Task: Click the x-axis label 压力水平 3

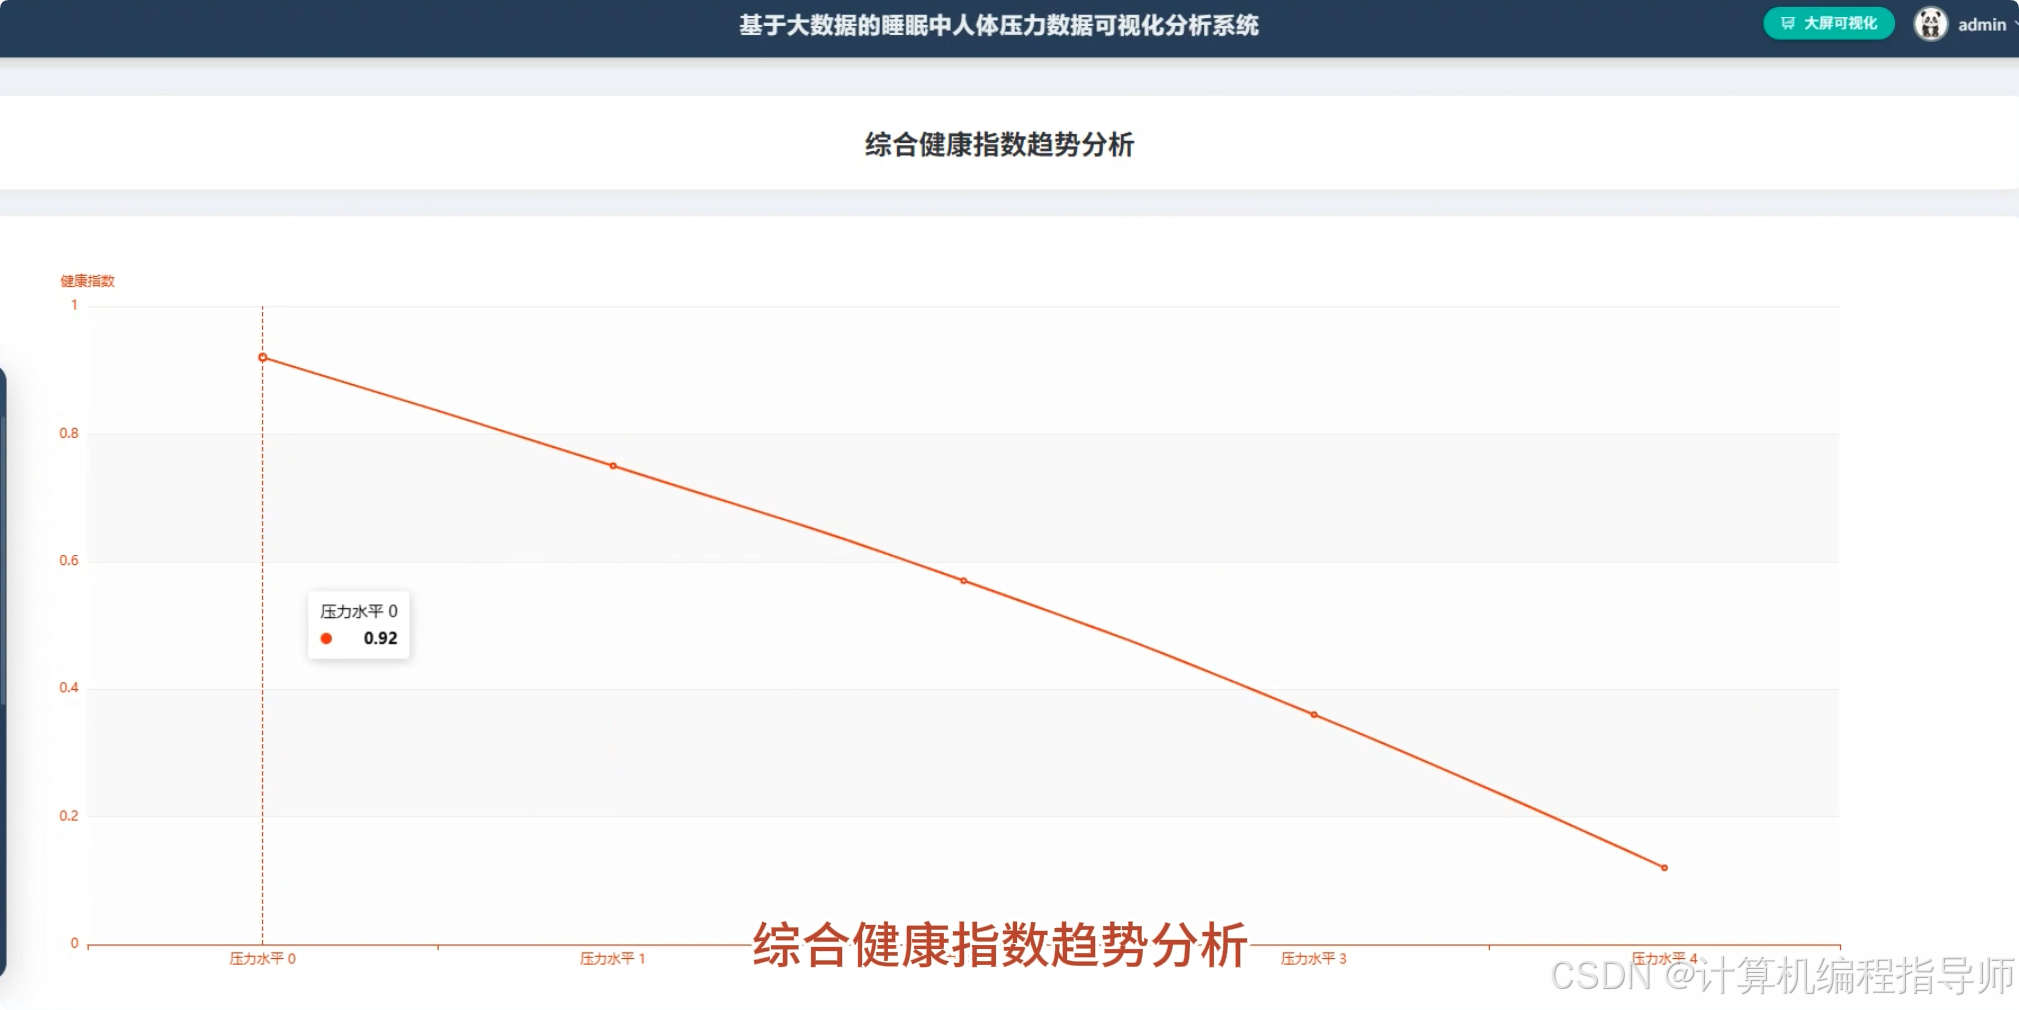Action: (x=1314, y=958)
